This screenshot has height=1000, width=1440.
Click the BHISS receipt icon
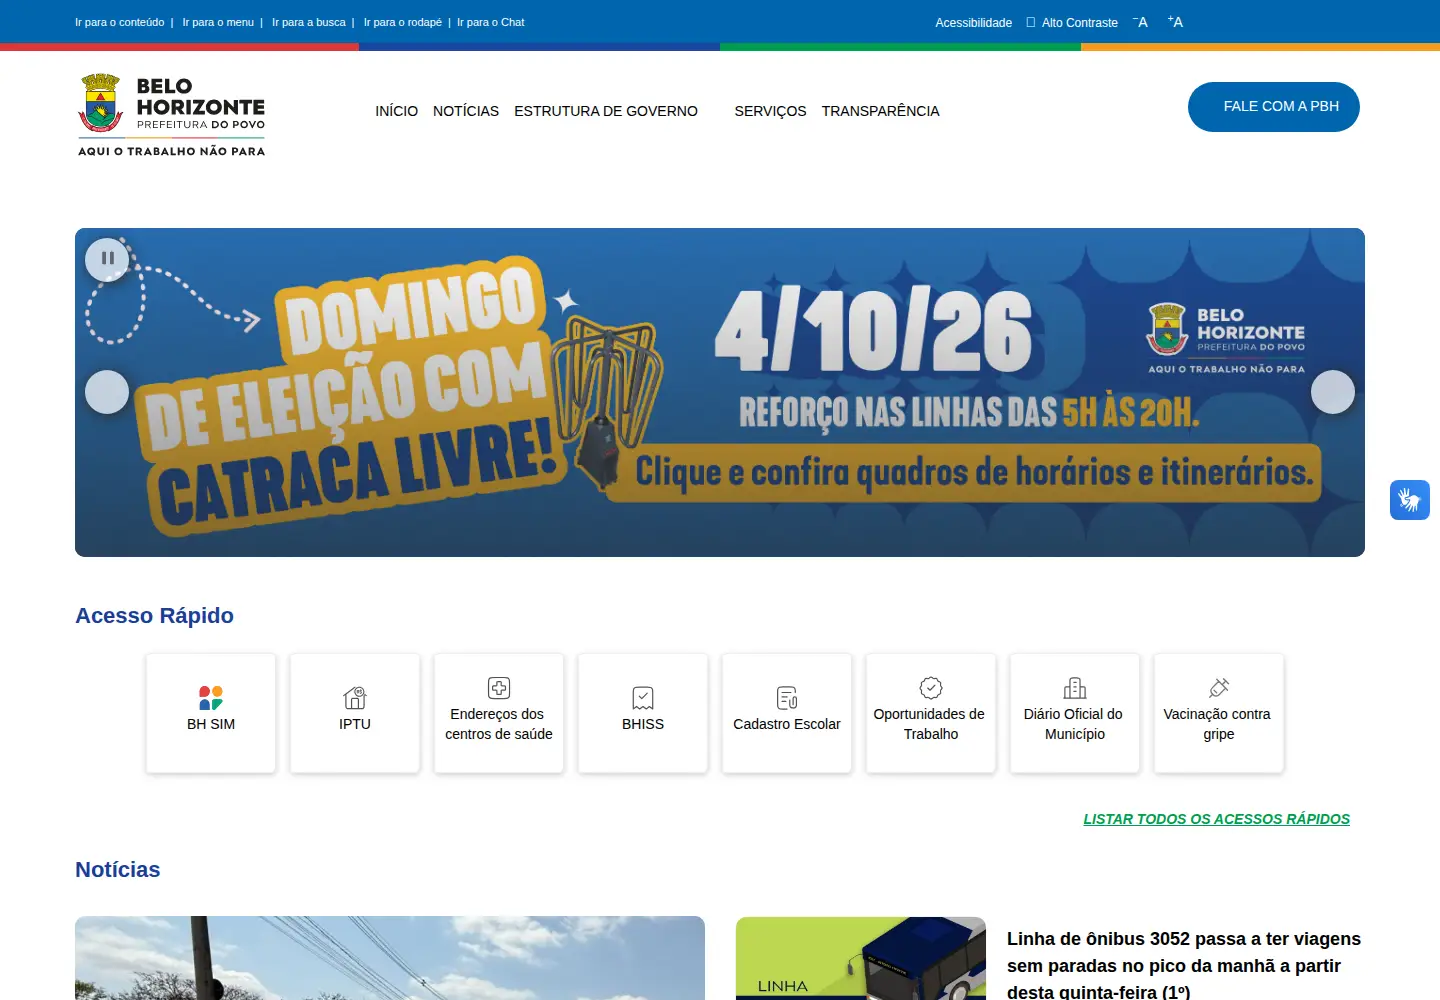643,698
